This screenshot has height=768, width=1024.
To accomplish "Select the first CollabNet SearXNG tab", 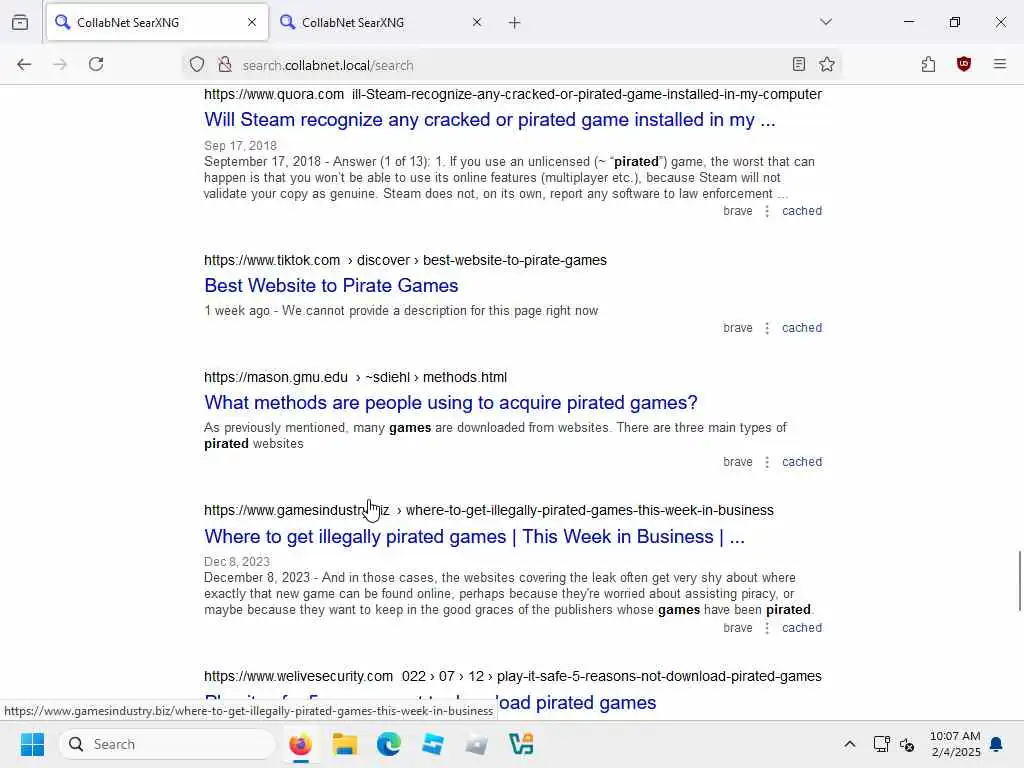I will click(x=157, y=23).
